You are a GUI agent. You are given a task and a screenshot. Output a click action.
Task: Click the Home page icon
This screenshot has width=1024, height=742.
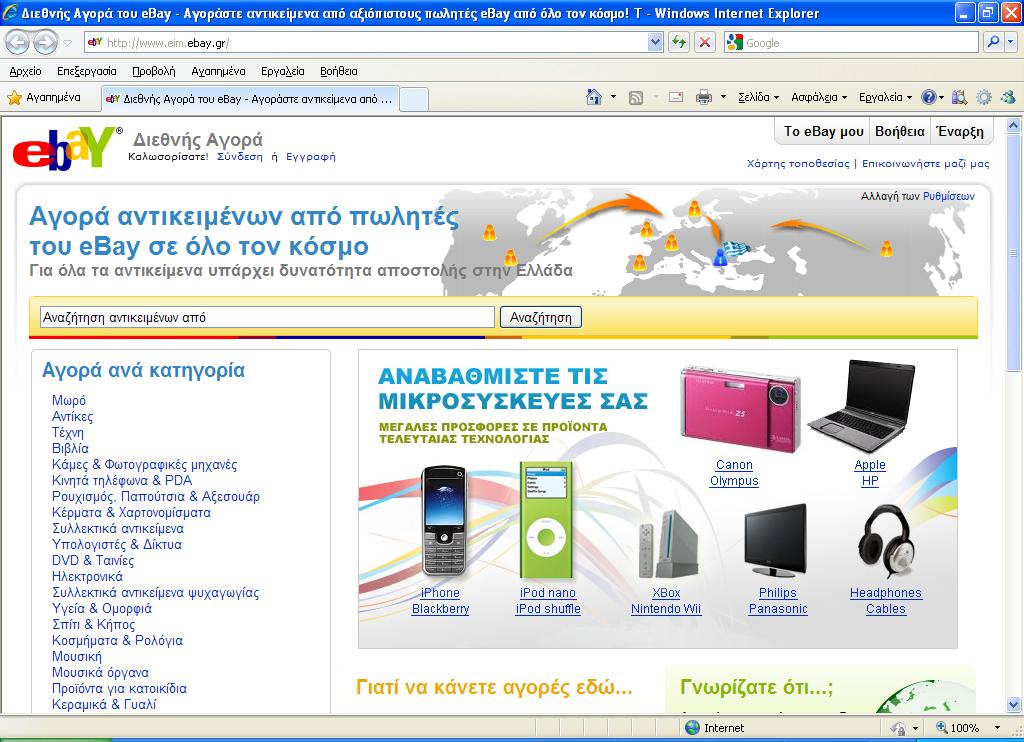(594, 97)
